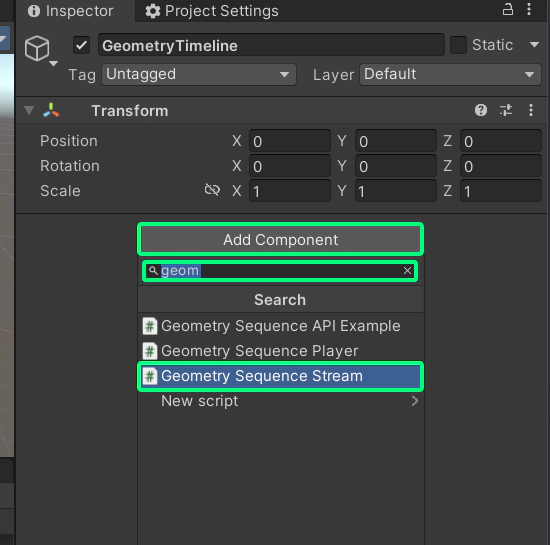Open the Inspector panel three-dot menu
Screen dimensions: 550x545
pos(529,9)
